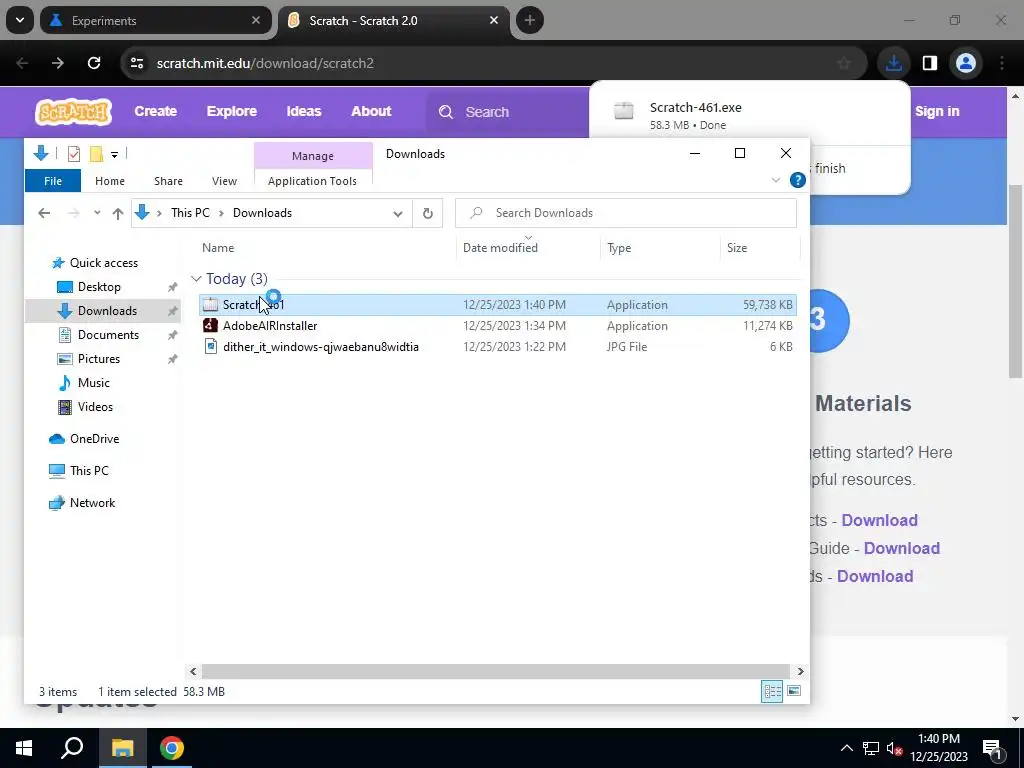Screen dimensions: 1024x768
Task: Select AdobeAIRInstaller file icon
Action: click(210, 326)
